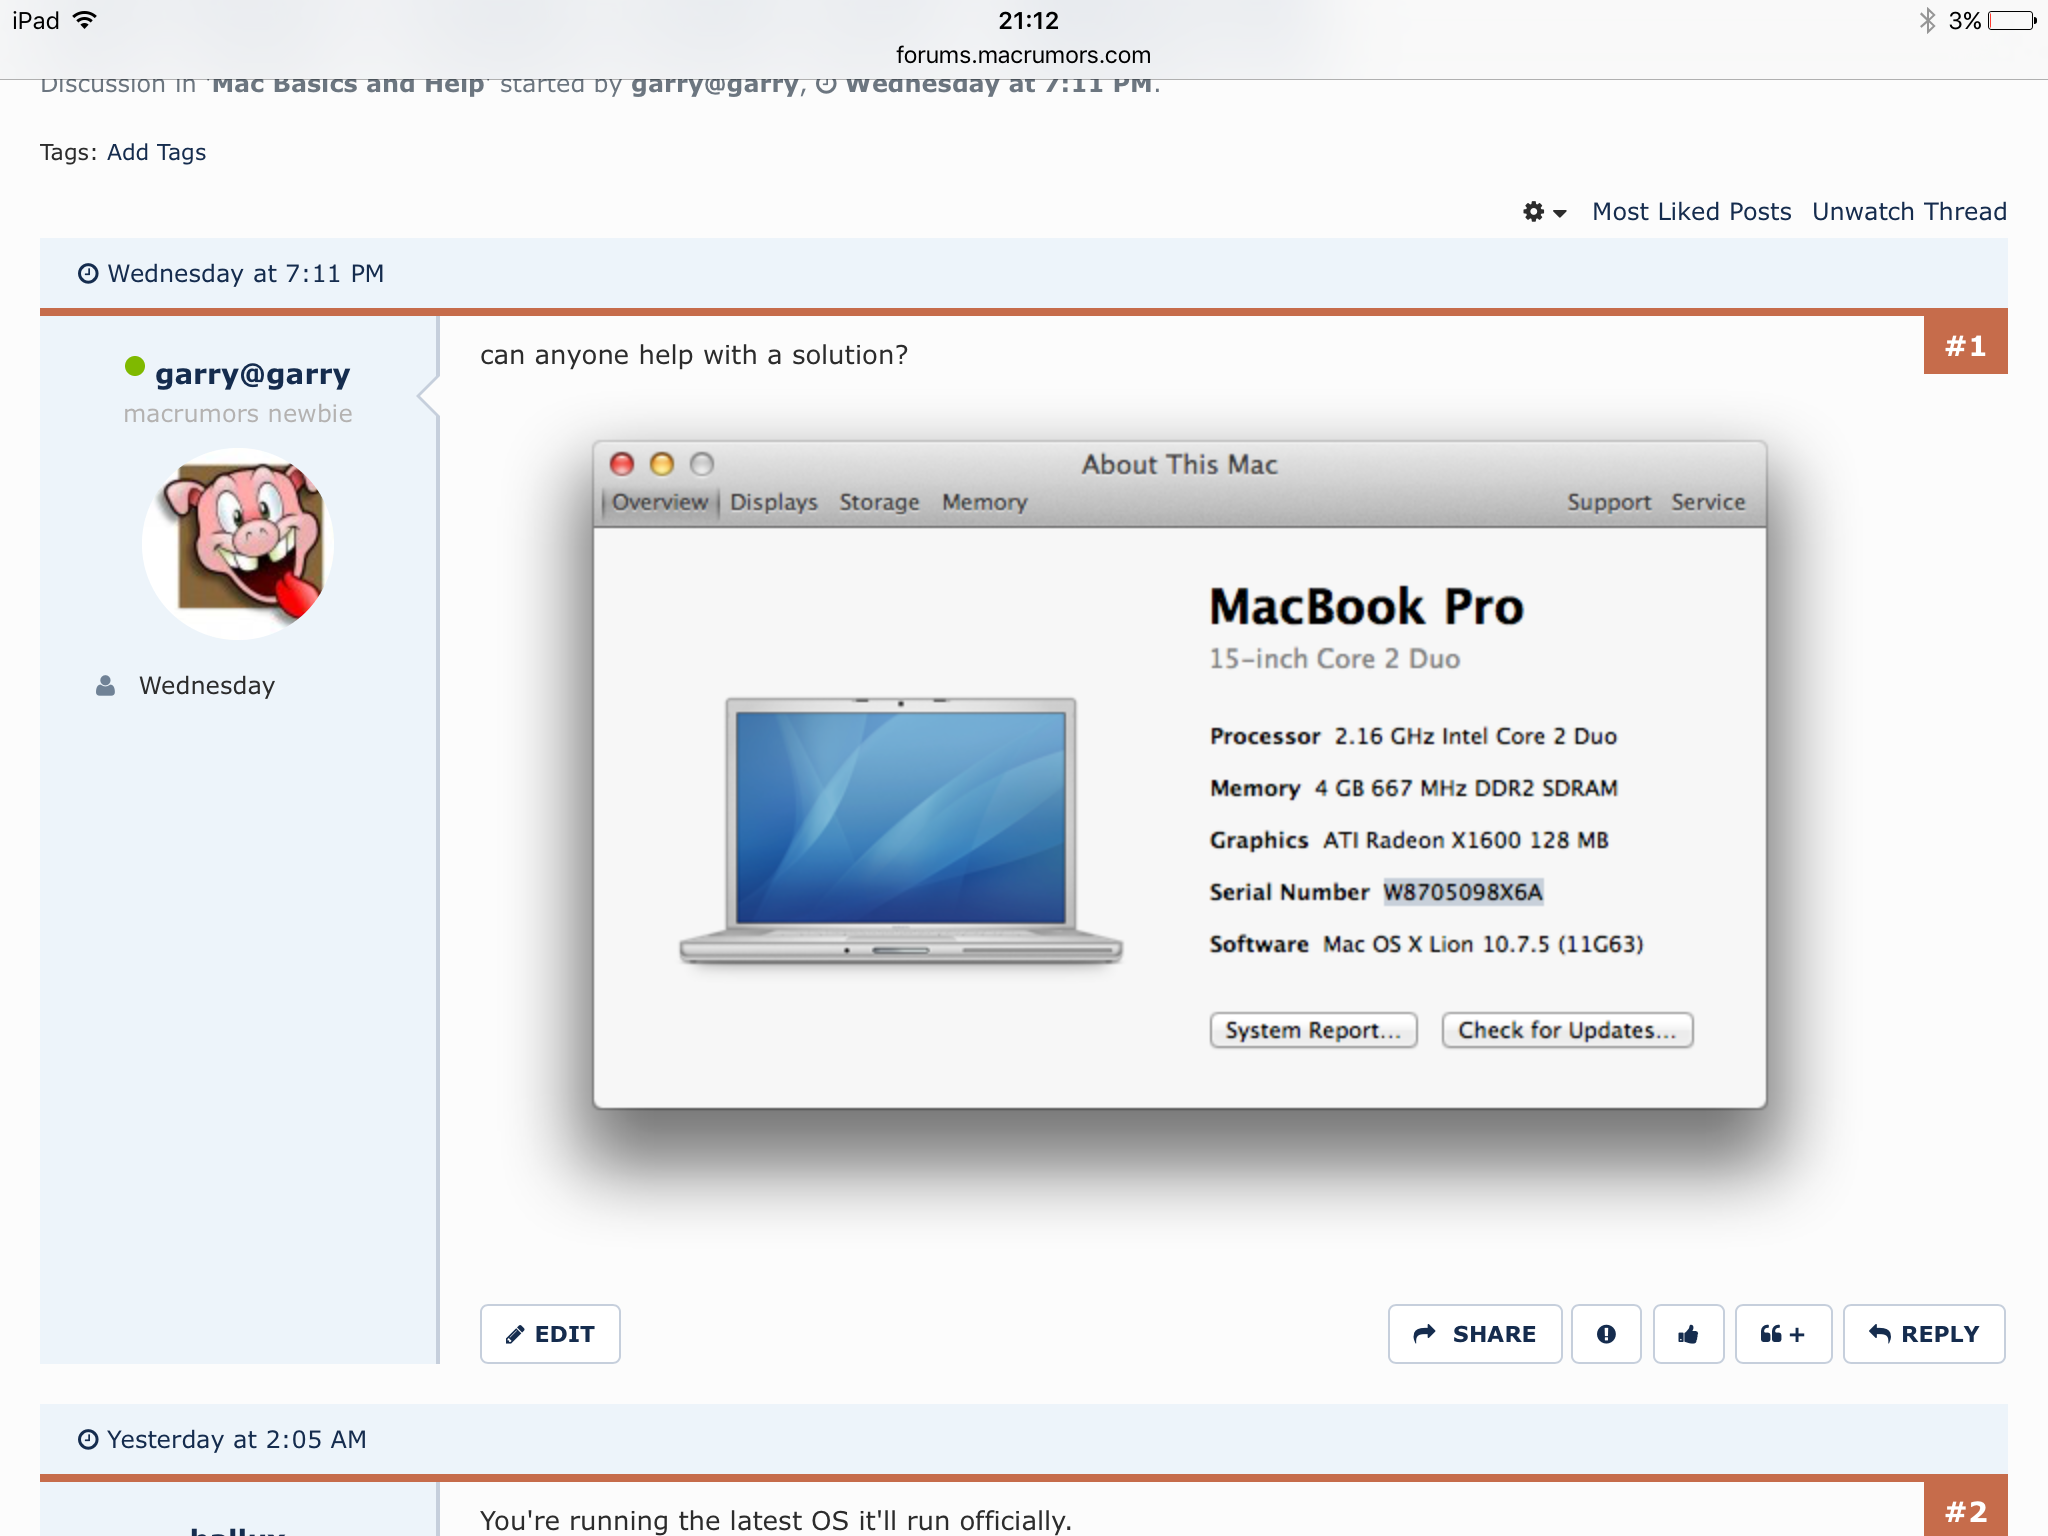Click the MacBook Pro laptop picture
Image resolution: width=2048 pixels, height=1536 pixels.
(x=900, y=830)
